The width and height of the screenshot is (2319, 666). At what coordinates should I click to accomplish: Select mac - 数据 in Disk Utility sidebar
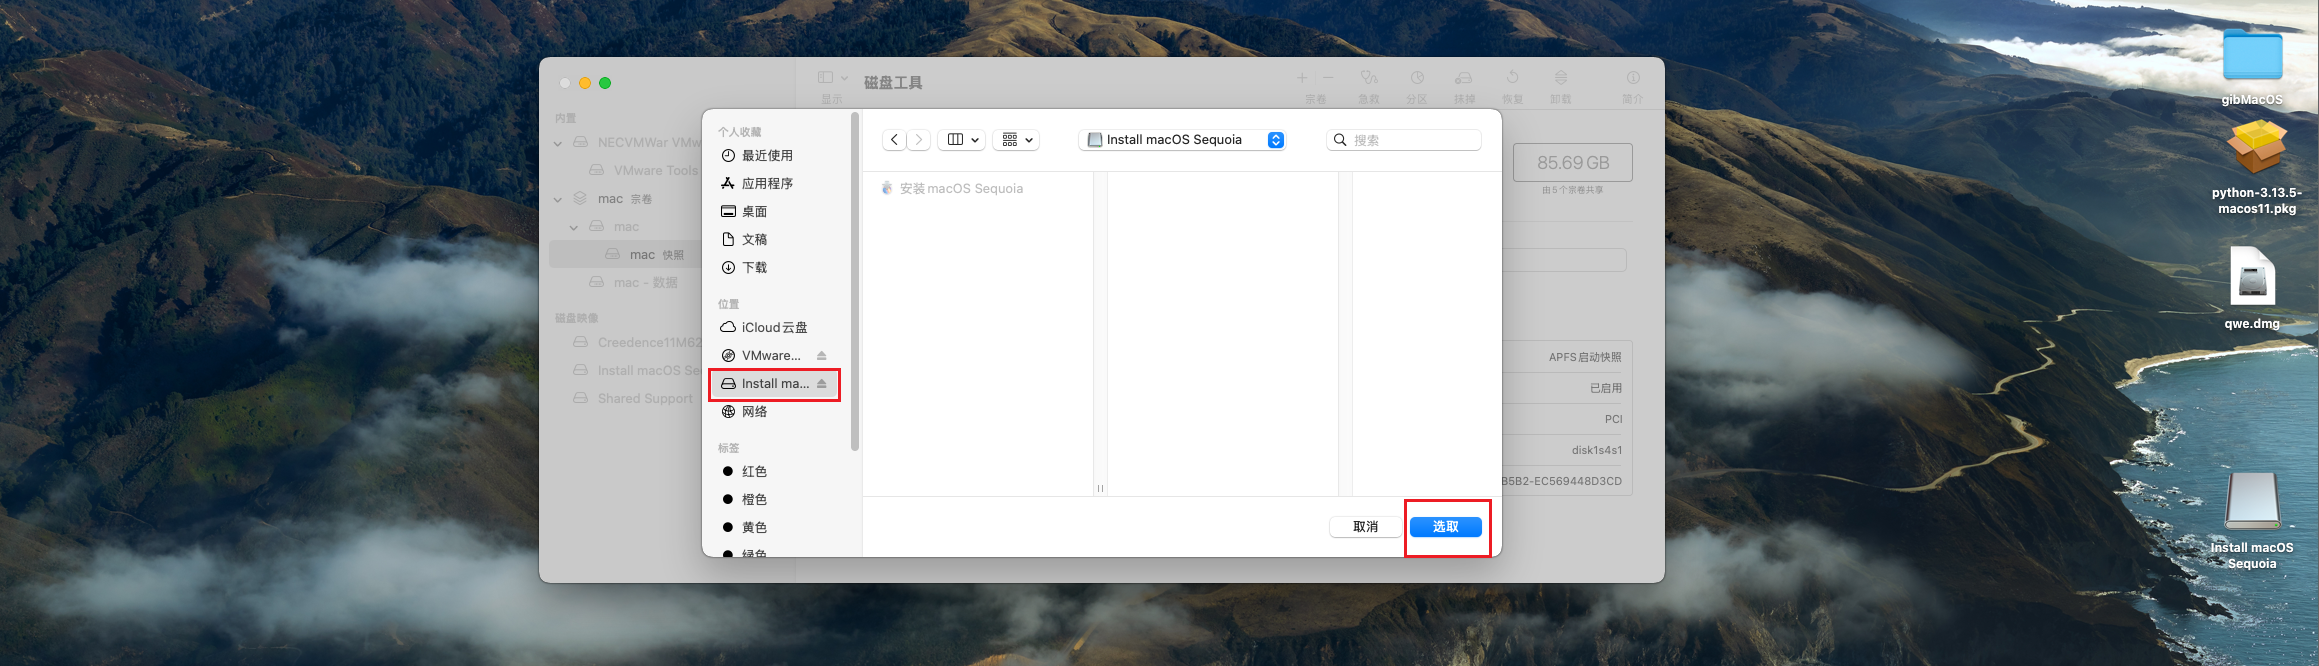point(634,283)
